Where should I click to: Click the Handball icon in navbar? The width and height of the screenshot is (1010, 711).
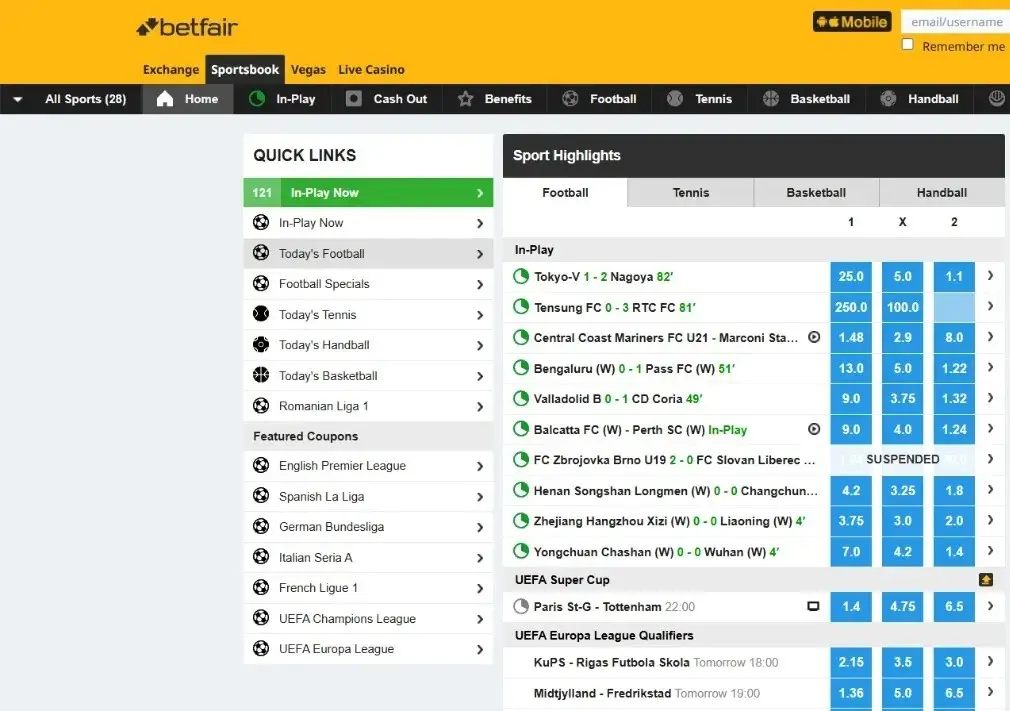888,99
